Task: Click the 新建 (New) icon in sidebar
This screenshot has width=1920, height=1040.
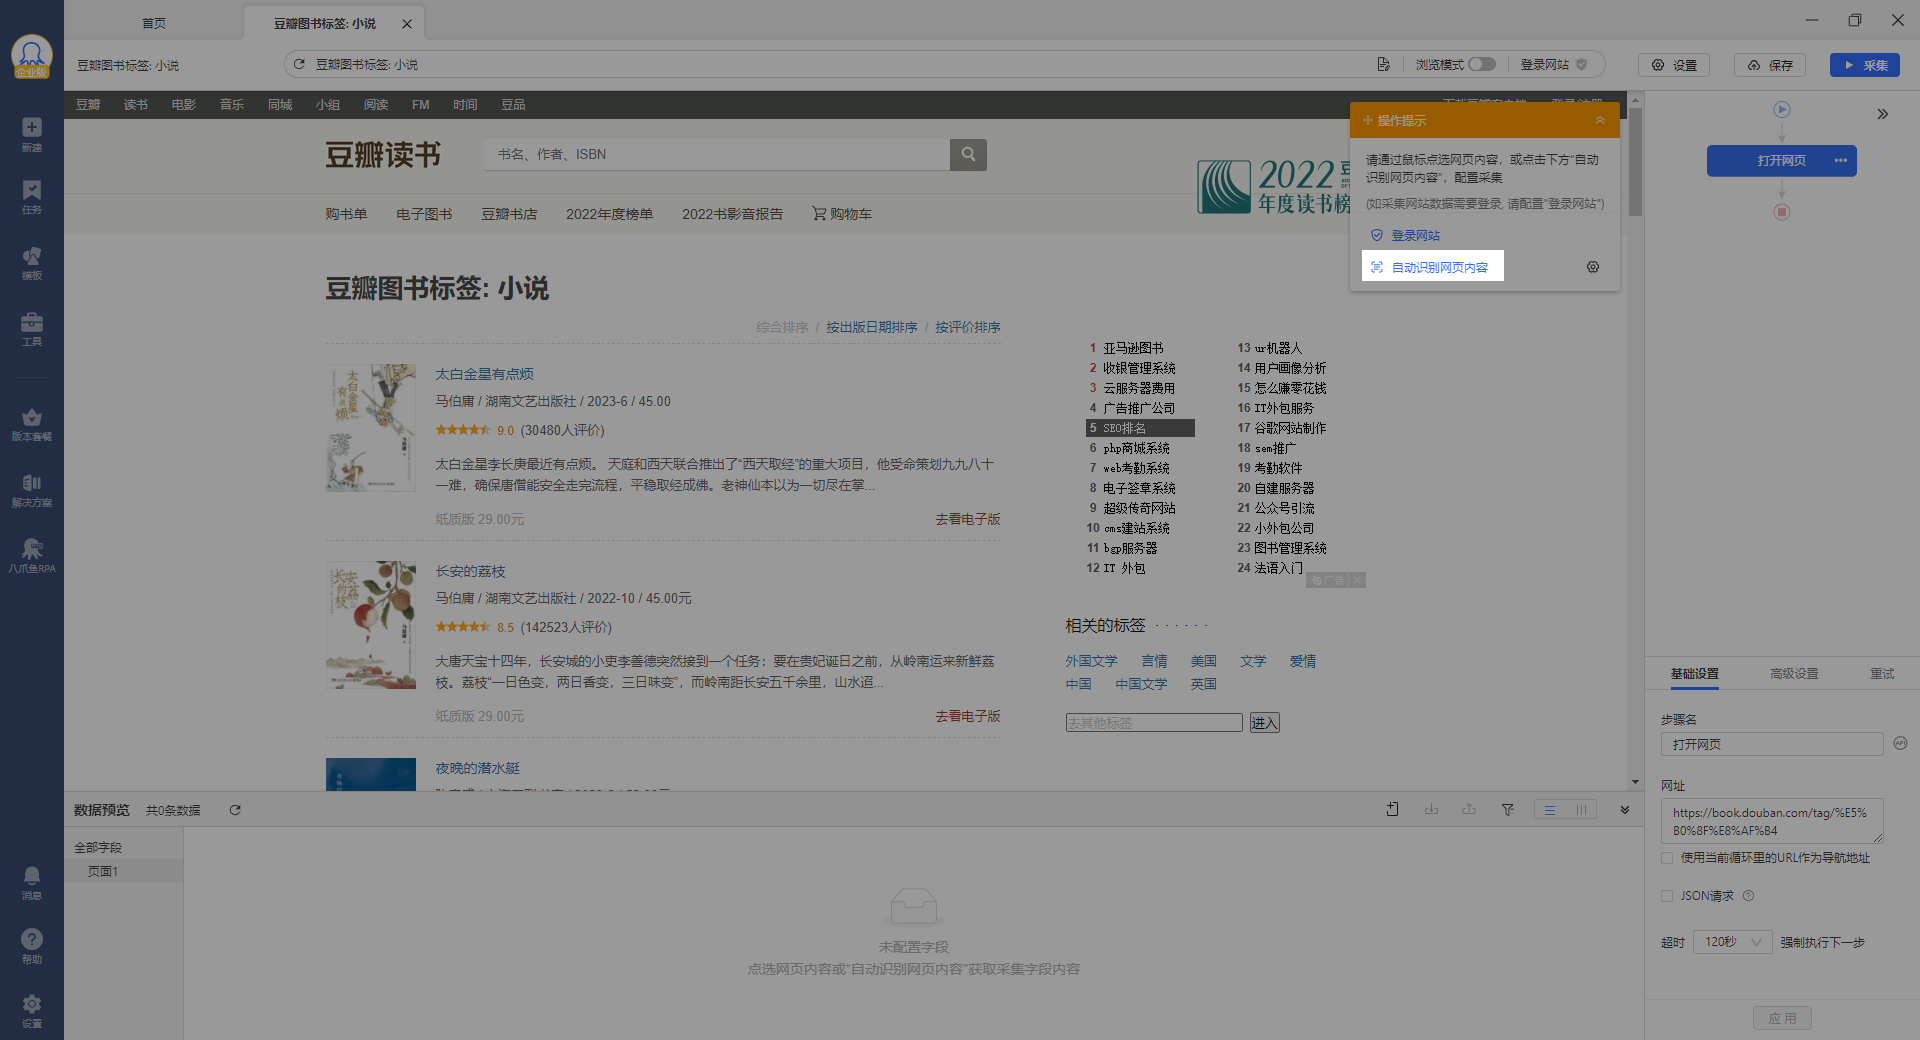Action: pyautogui.click(x=32, y=133)
